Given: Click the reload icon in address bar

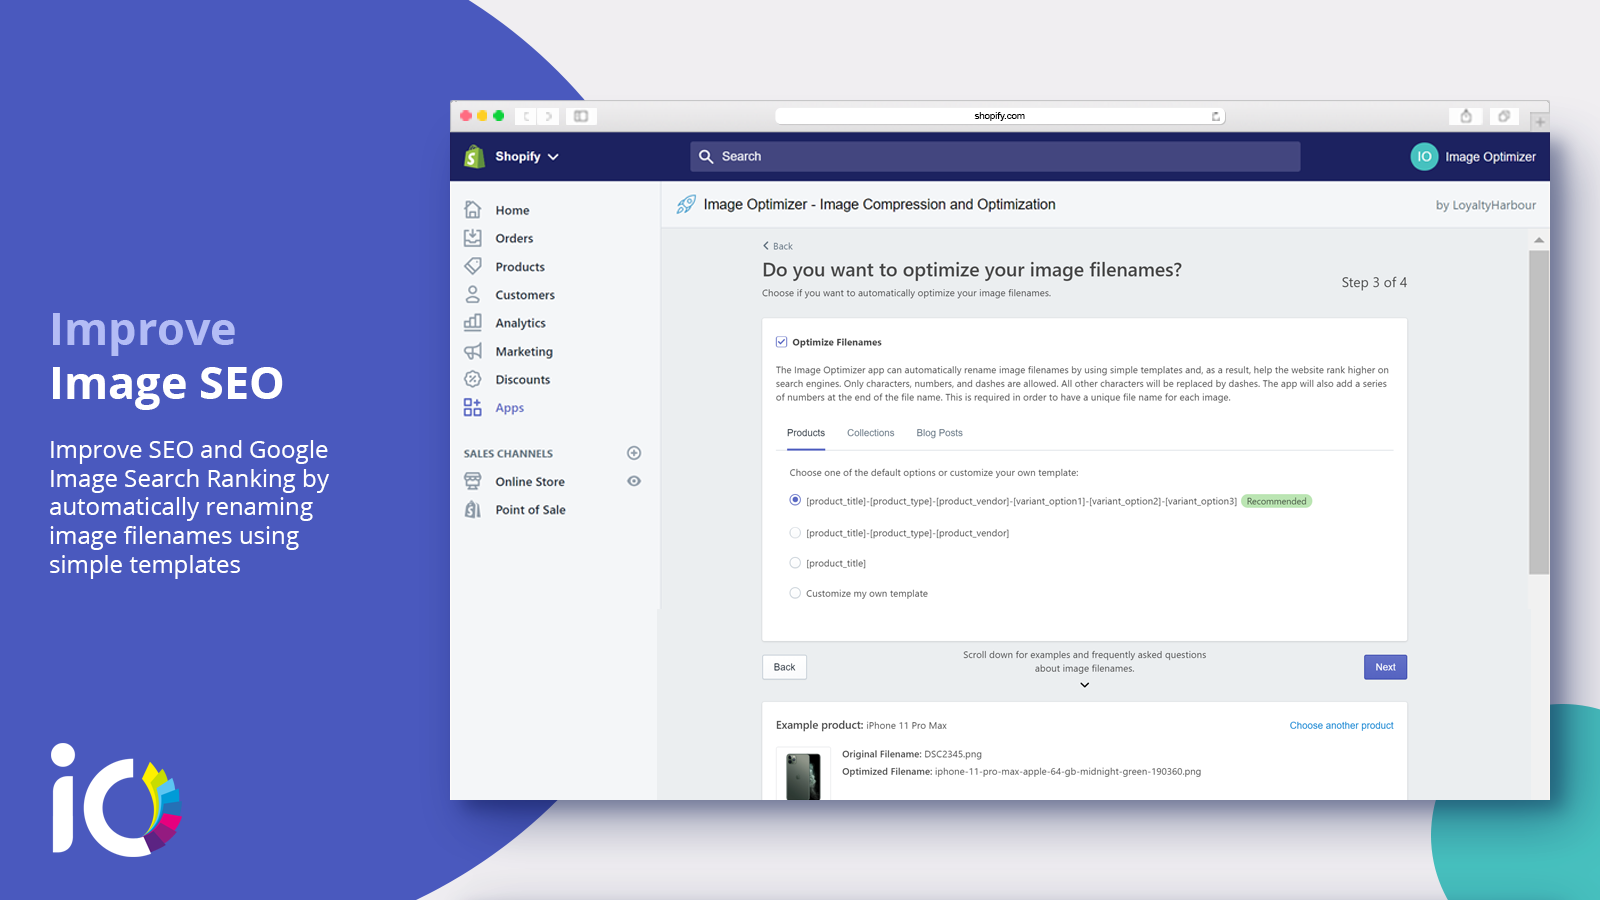Looking at the screenshot, I should (x=1216, y=116).
